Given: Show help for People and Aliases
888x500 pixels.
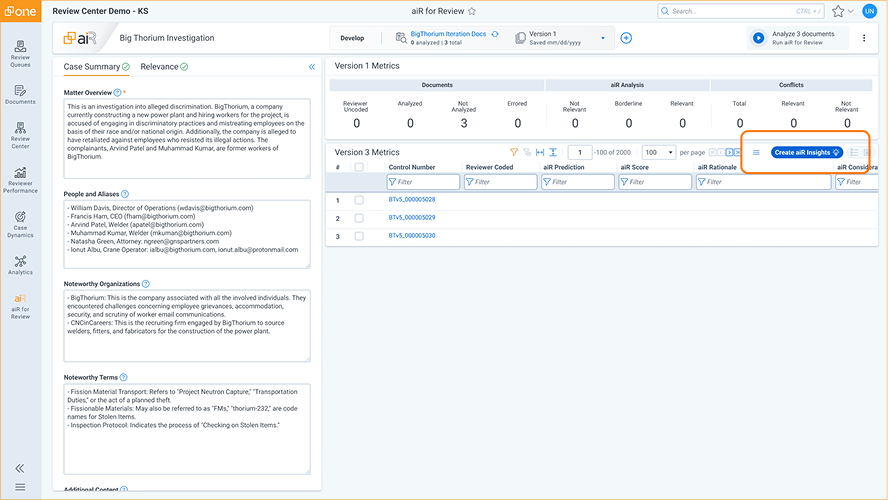Looking at the screenshot, I should tap(125, 194).
